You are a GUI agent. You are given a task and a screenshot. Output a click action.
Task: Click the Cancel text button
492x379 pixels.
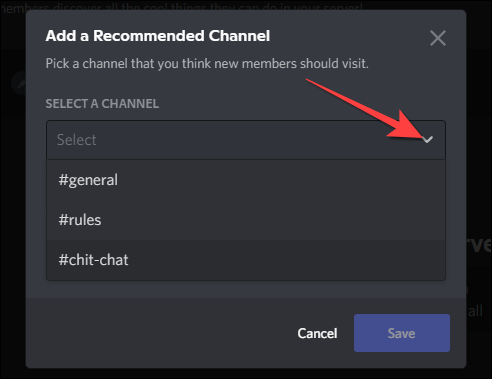click(x=317, y=333)
